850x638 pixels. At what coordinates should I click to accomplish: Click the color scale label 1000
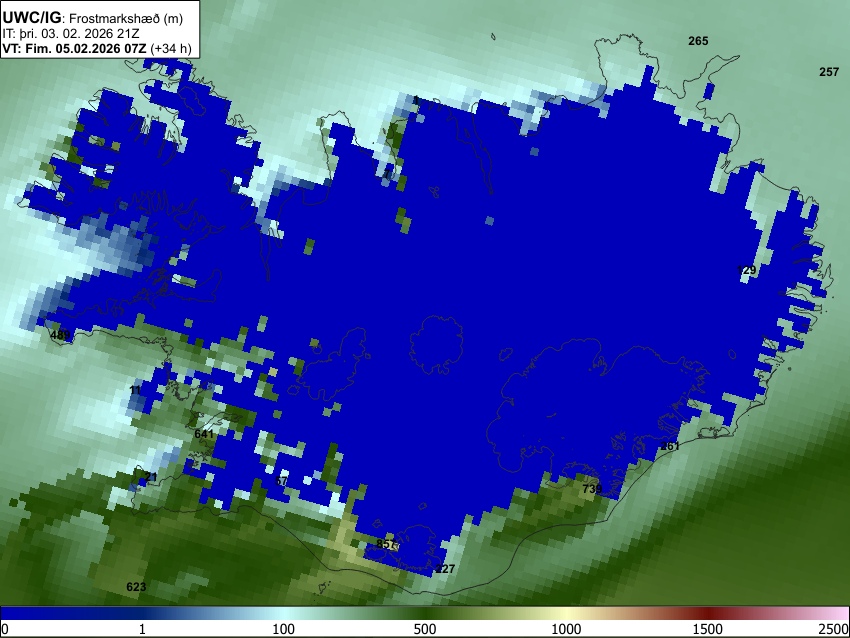tap(566, 629)
